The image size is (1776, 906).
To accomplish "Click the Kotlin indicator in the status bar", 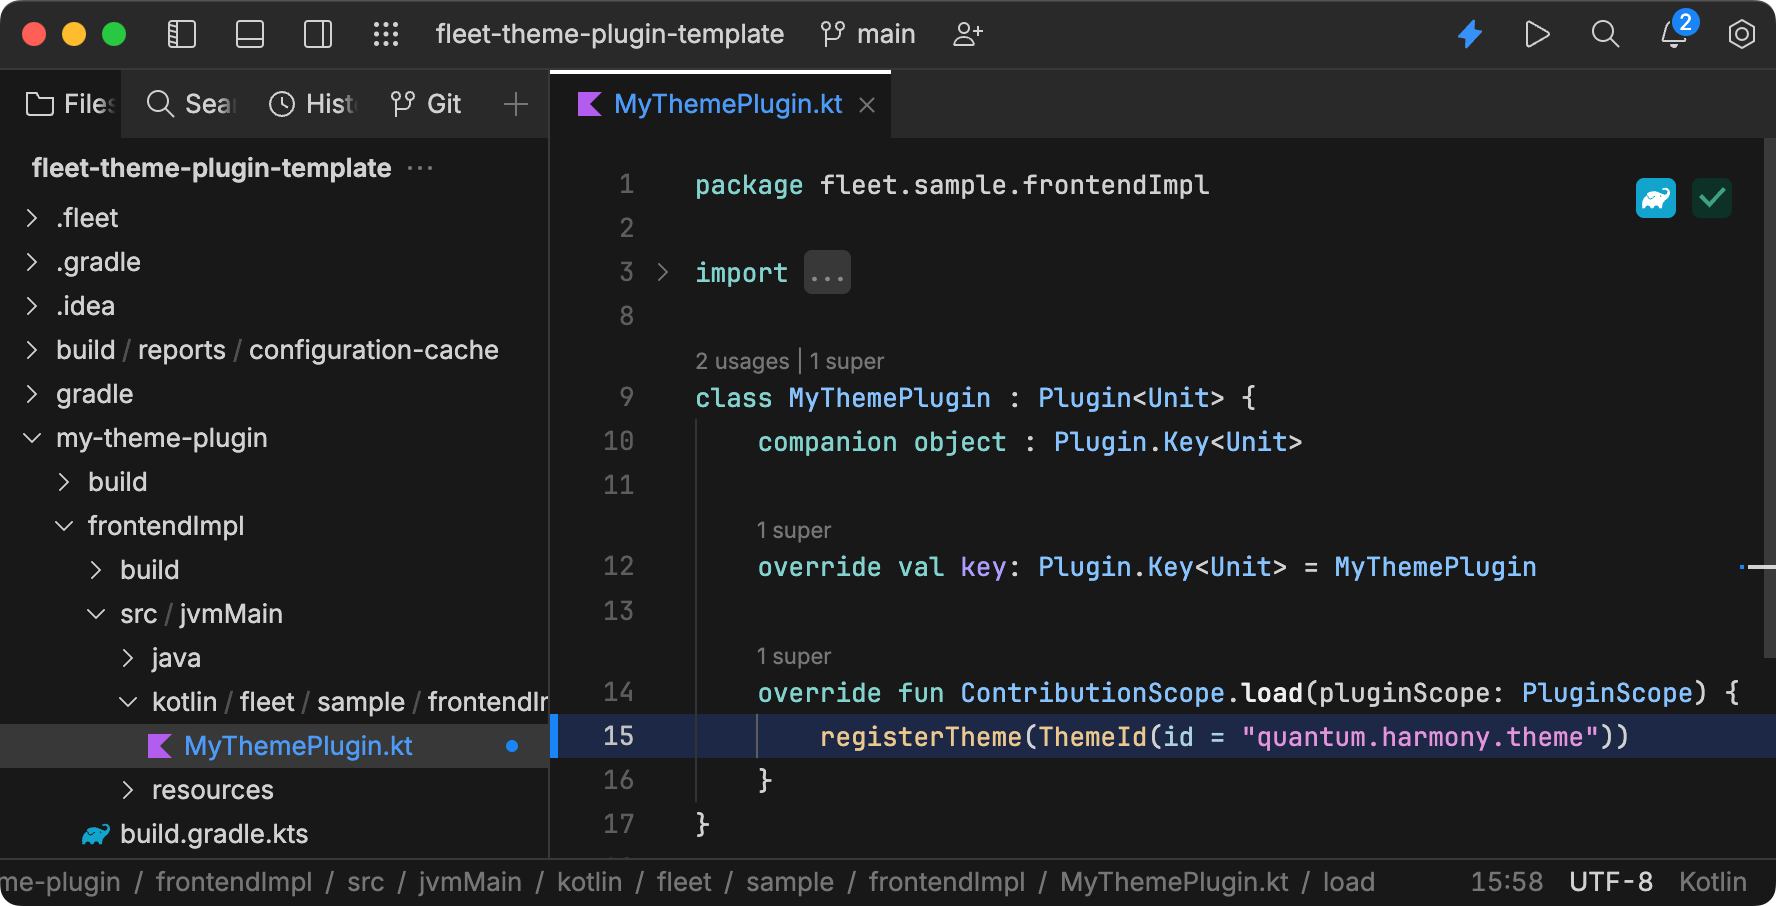I will coord(1712,881).
